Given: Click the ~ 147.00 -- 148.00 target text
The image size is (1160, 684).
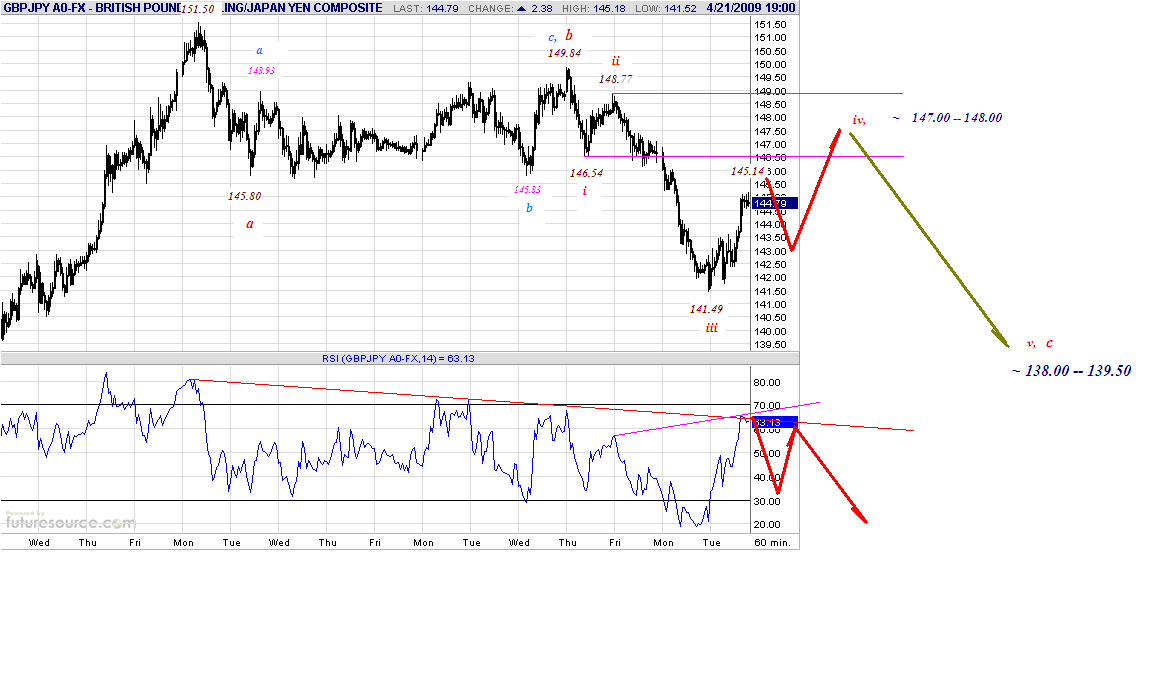Looking at the screenshot, I should pos(948,118).
